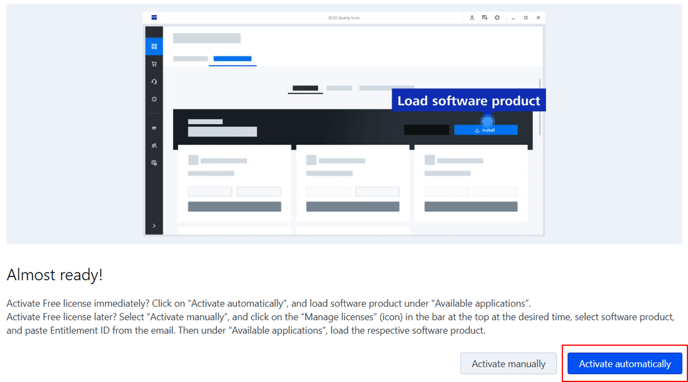Click the gray button on first product card
The width and height of the screenshot is (688, 382).
pos(234,207)
